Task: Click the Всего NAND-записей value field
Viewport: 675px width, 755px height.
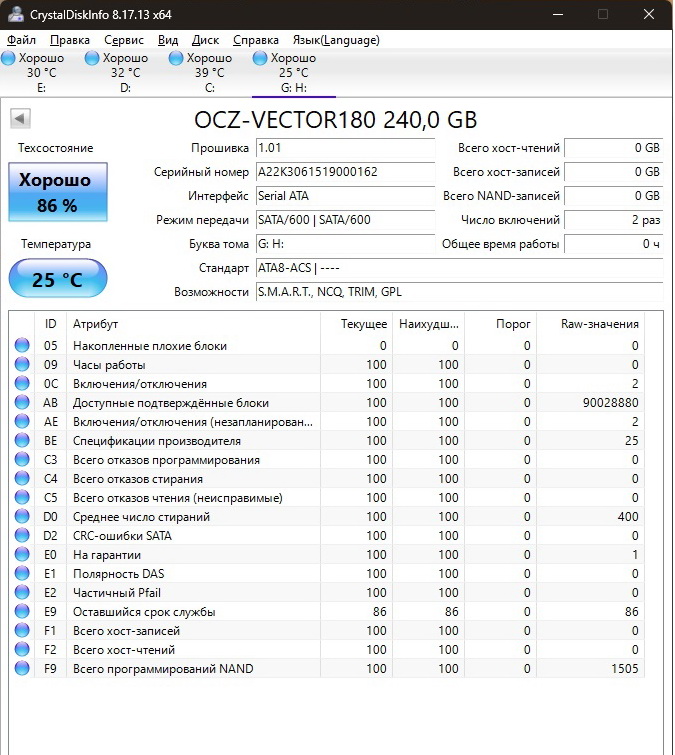Action: click(x=614, y=196)
